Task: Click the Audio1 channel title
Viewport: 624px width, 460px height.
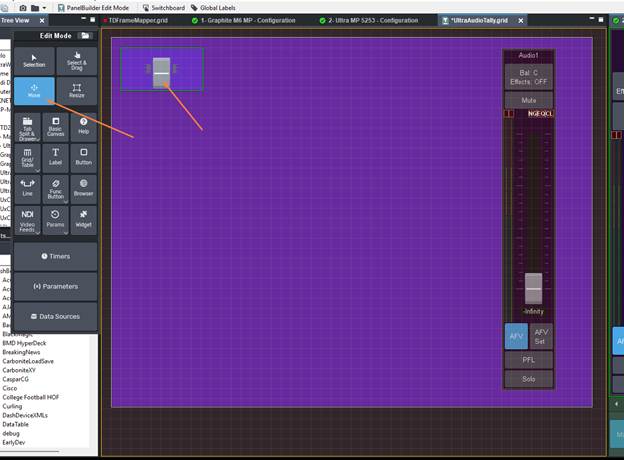Action: (528, 55)
